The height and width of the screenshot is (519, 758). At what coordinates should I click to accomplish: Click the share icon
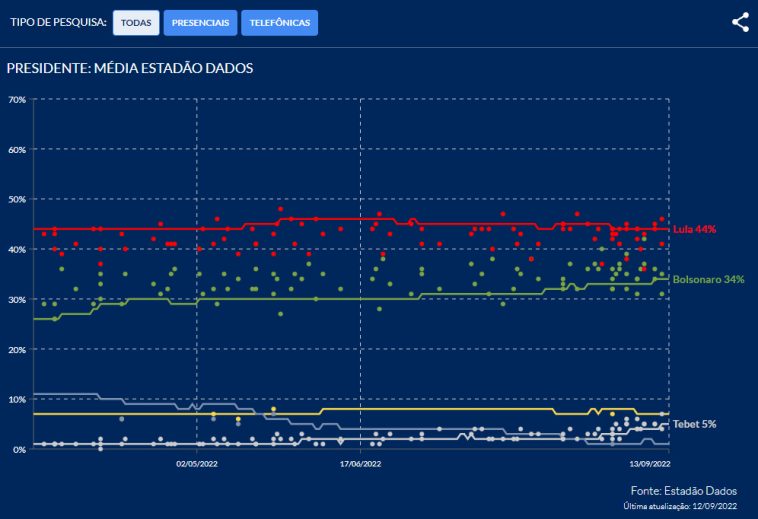pyautogui.click(x=740, y=22)
